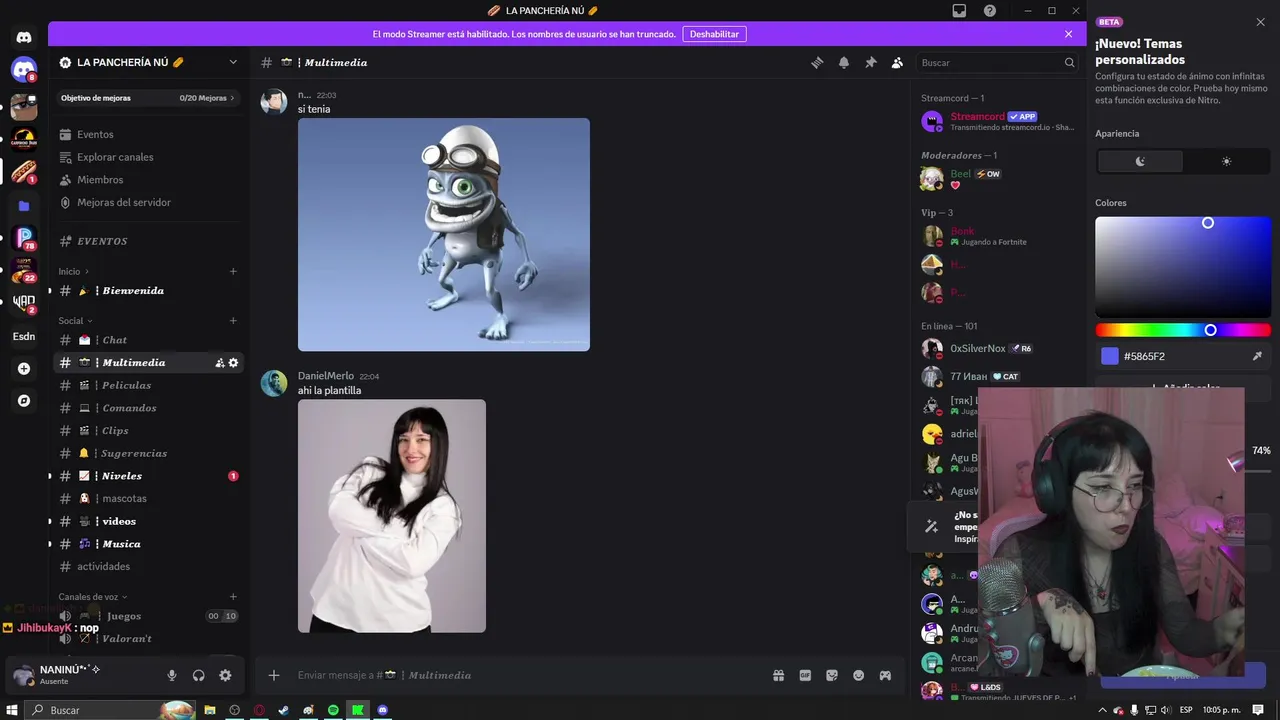Open the Musica channel
Screen dimensions: 1280x720
[x=148, y=544]
